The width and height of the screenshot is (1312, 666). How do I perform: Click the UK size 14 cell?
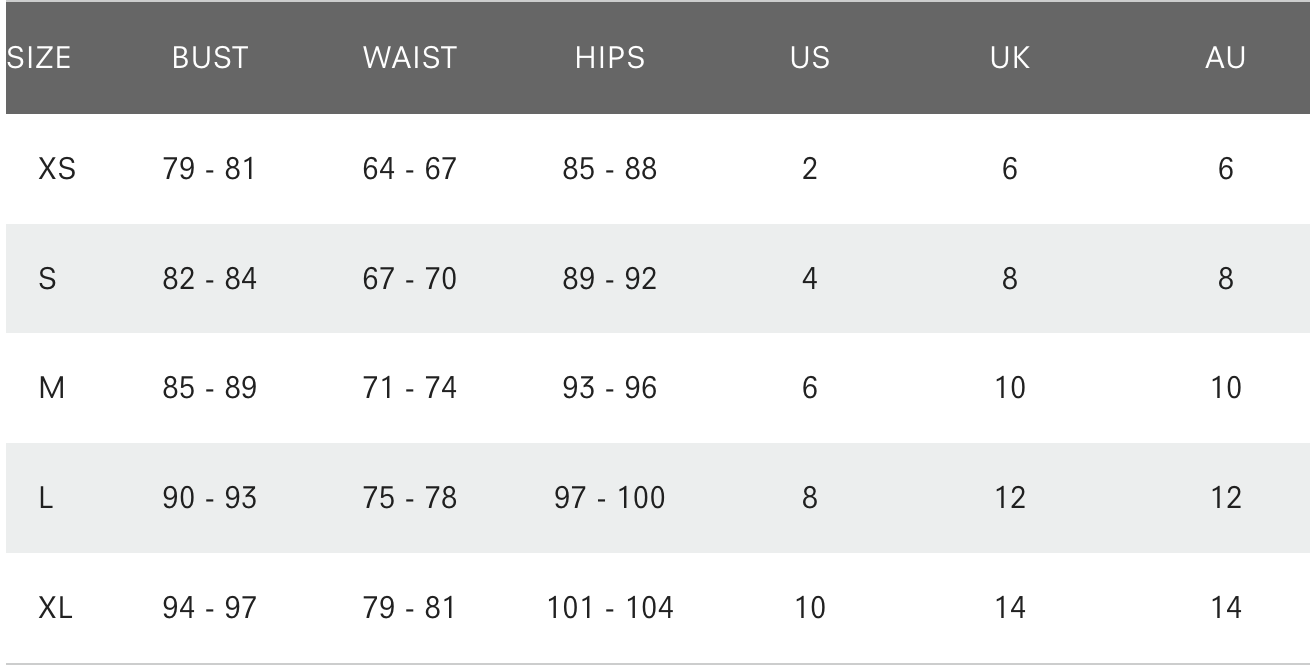(x=1010, y=607)
